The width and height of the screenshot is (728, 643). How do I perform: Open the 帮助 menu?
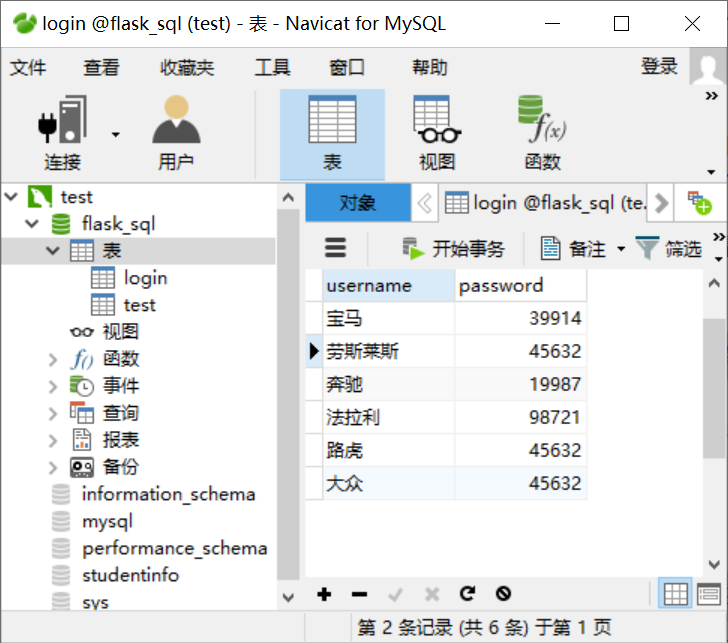click(429, 68)
